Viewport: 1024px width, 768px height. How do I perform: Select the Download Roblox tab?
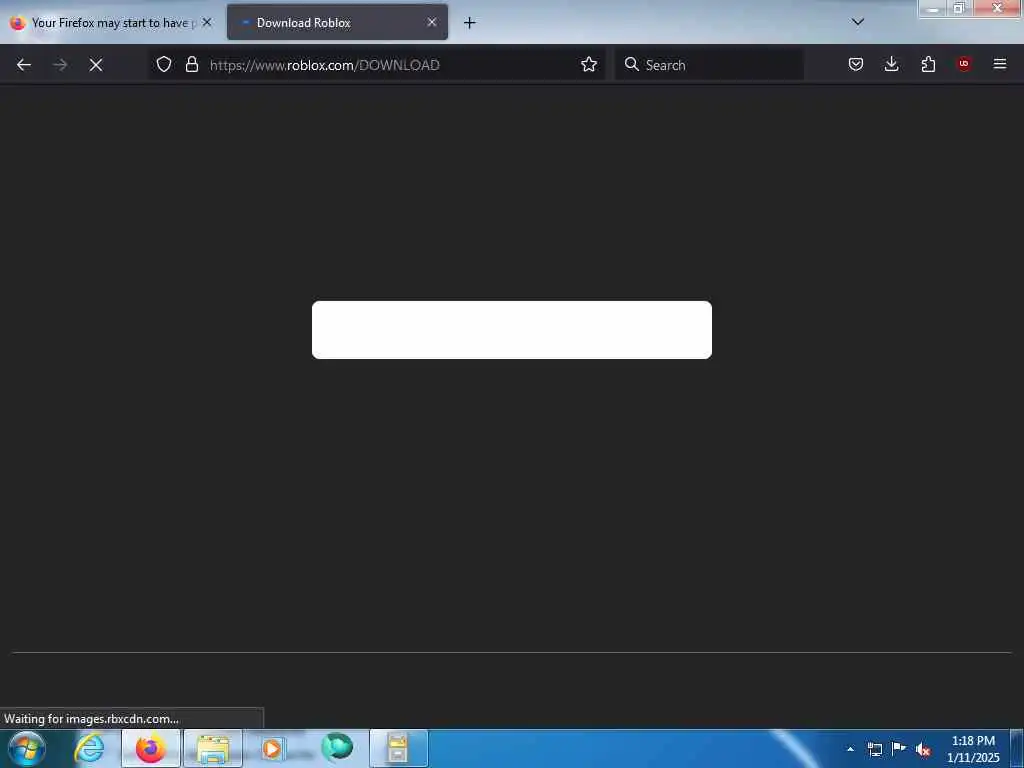337,23
